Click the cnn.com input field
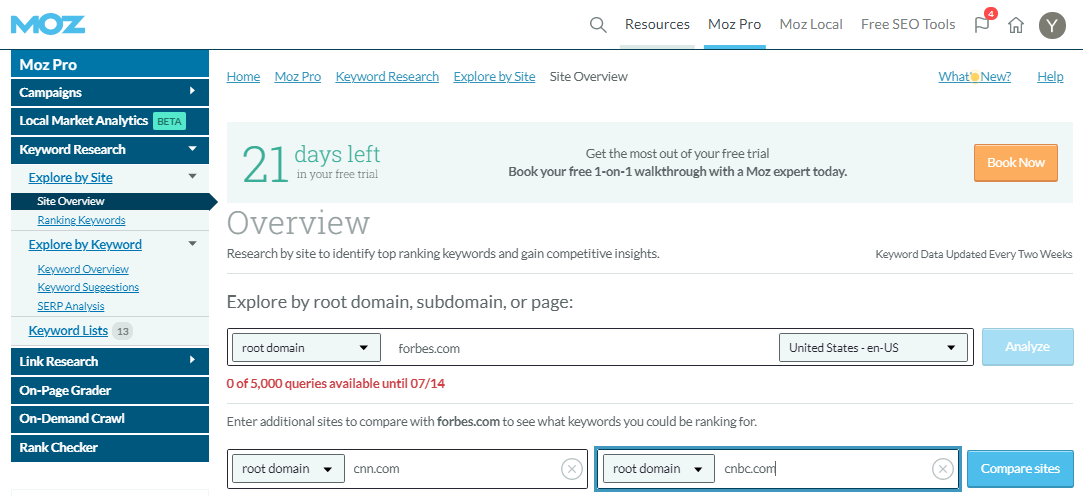 [454, 469]
